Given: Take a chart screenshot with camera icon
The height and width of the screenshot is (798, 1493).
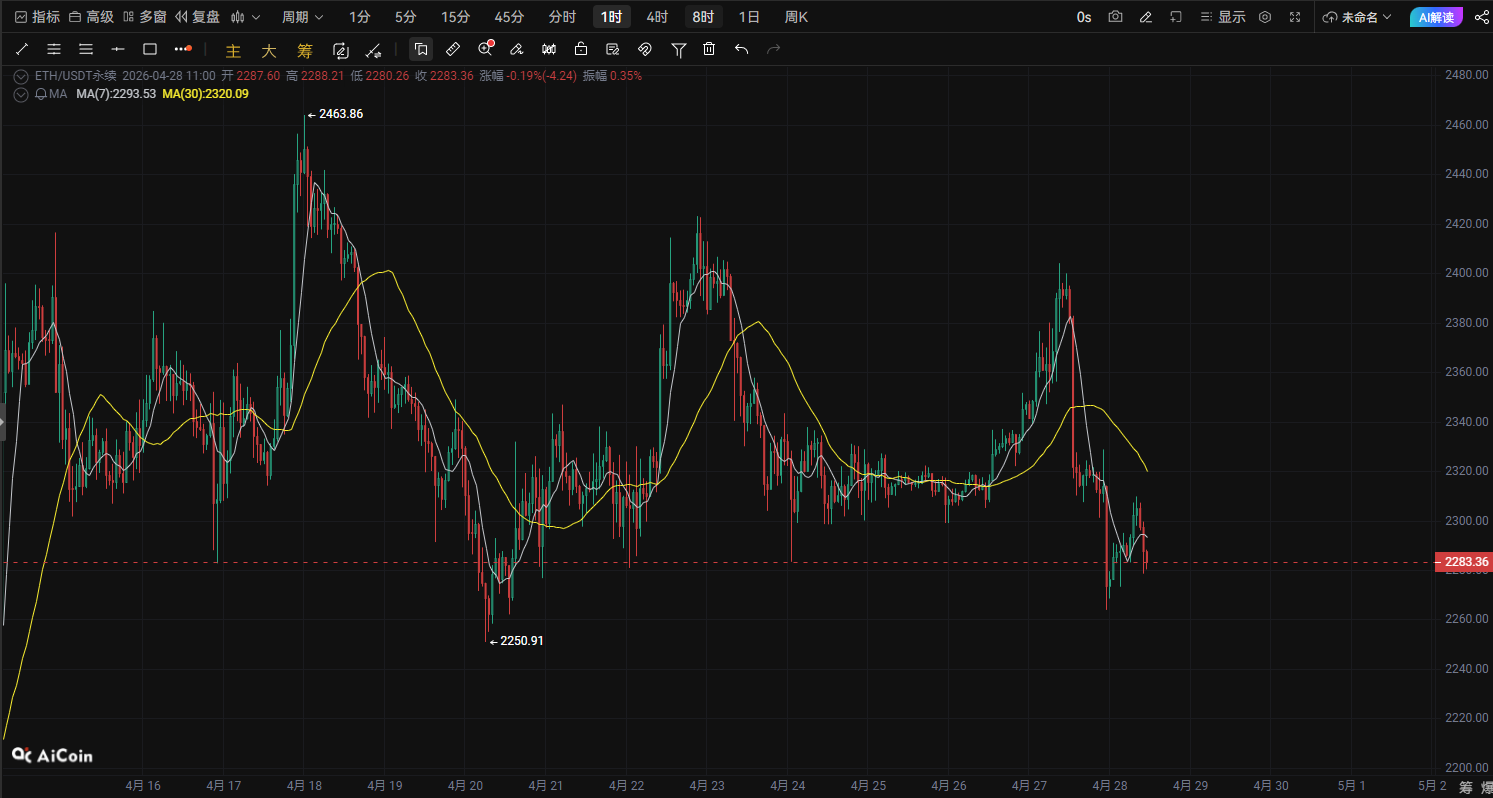Looking at the screenshot, I should [x=1115, y=17].
